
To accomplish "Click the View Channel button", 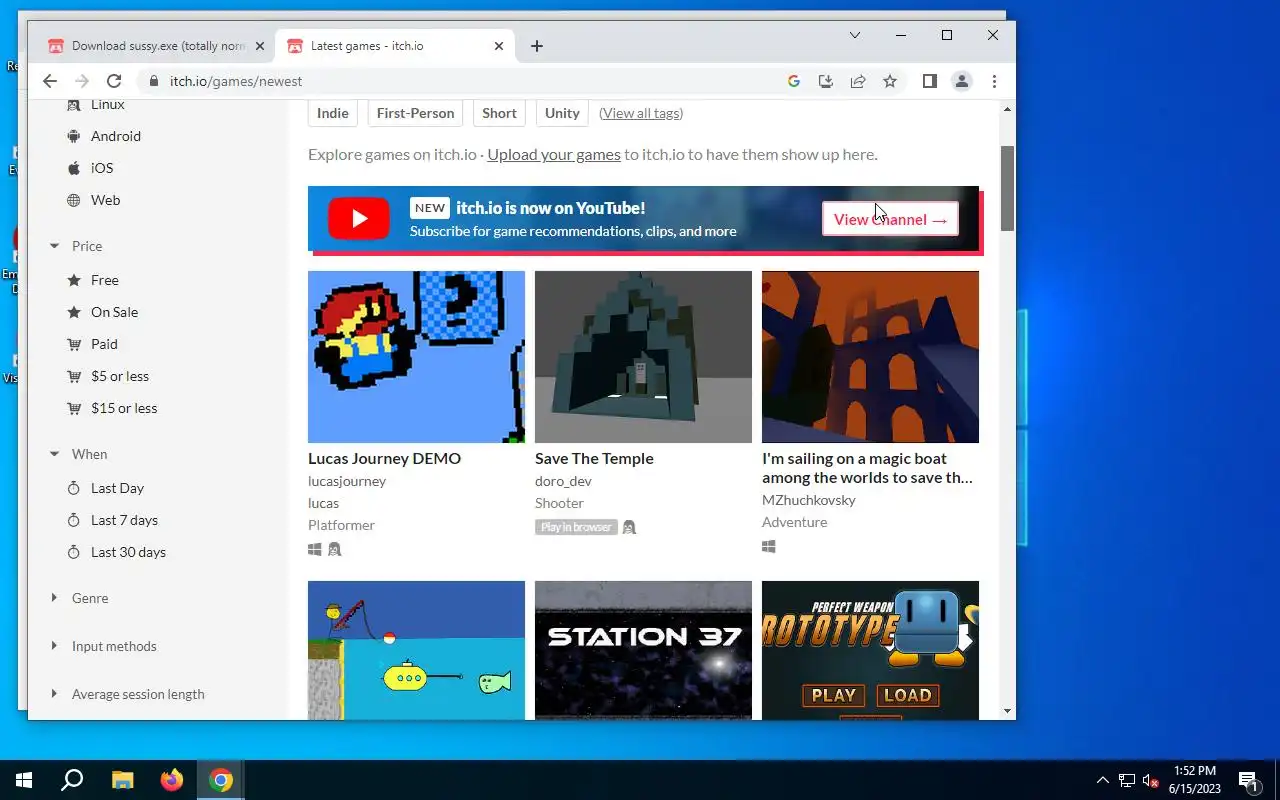I will click(890, 219).
